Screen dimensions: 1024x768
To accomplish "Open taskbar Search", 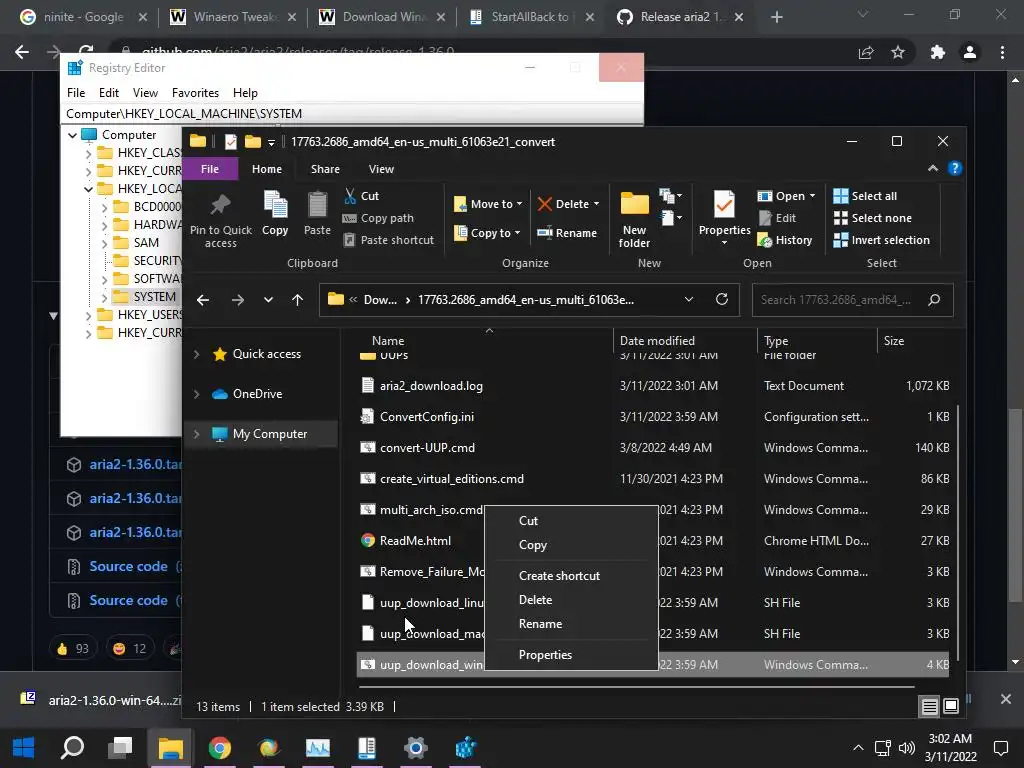I will [72, 747].
